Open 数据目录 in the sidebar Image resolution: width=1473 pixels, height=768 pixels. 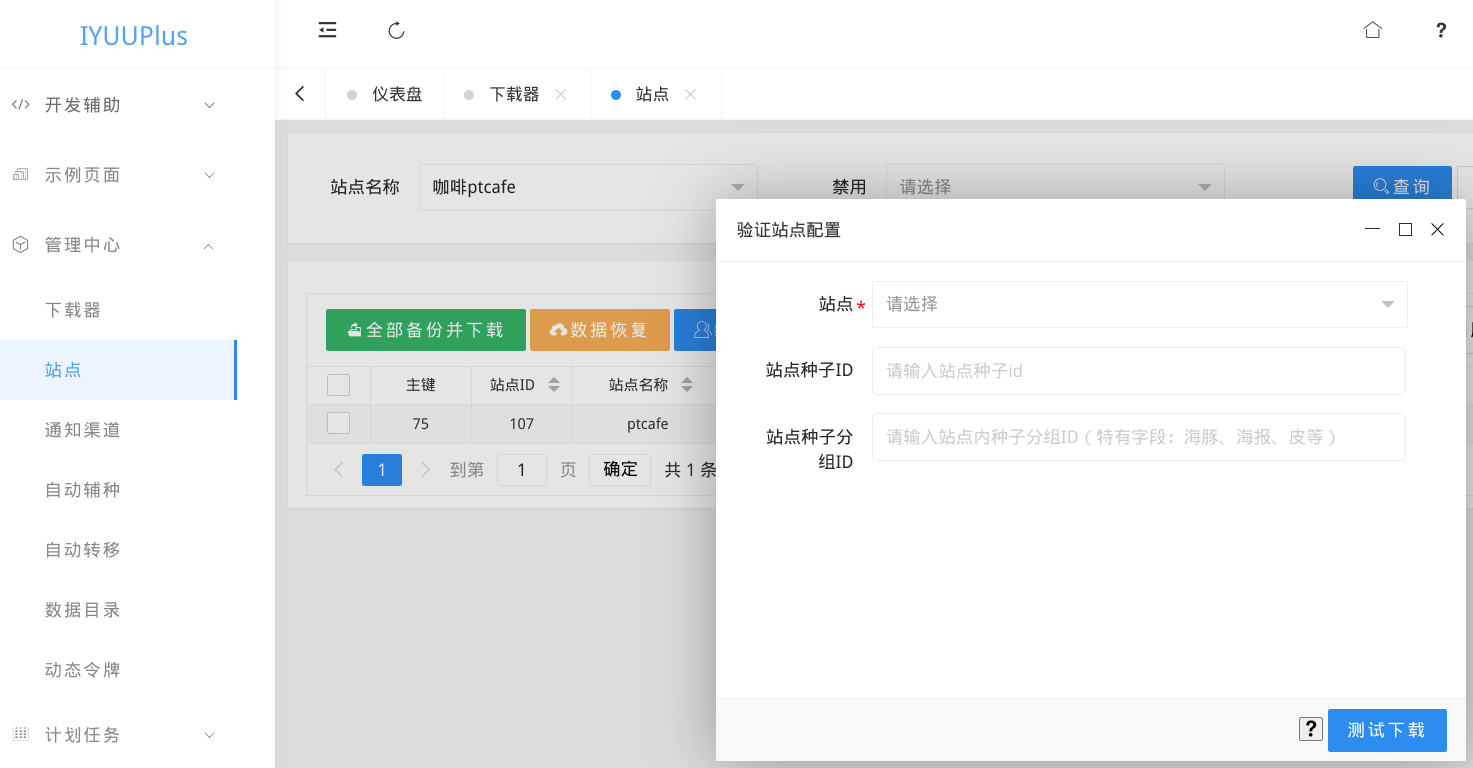click(118, 610)
